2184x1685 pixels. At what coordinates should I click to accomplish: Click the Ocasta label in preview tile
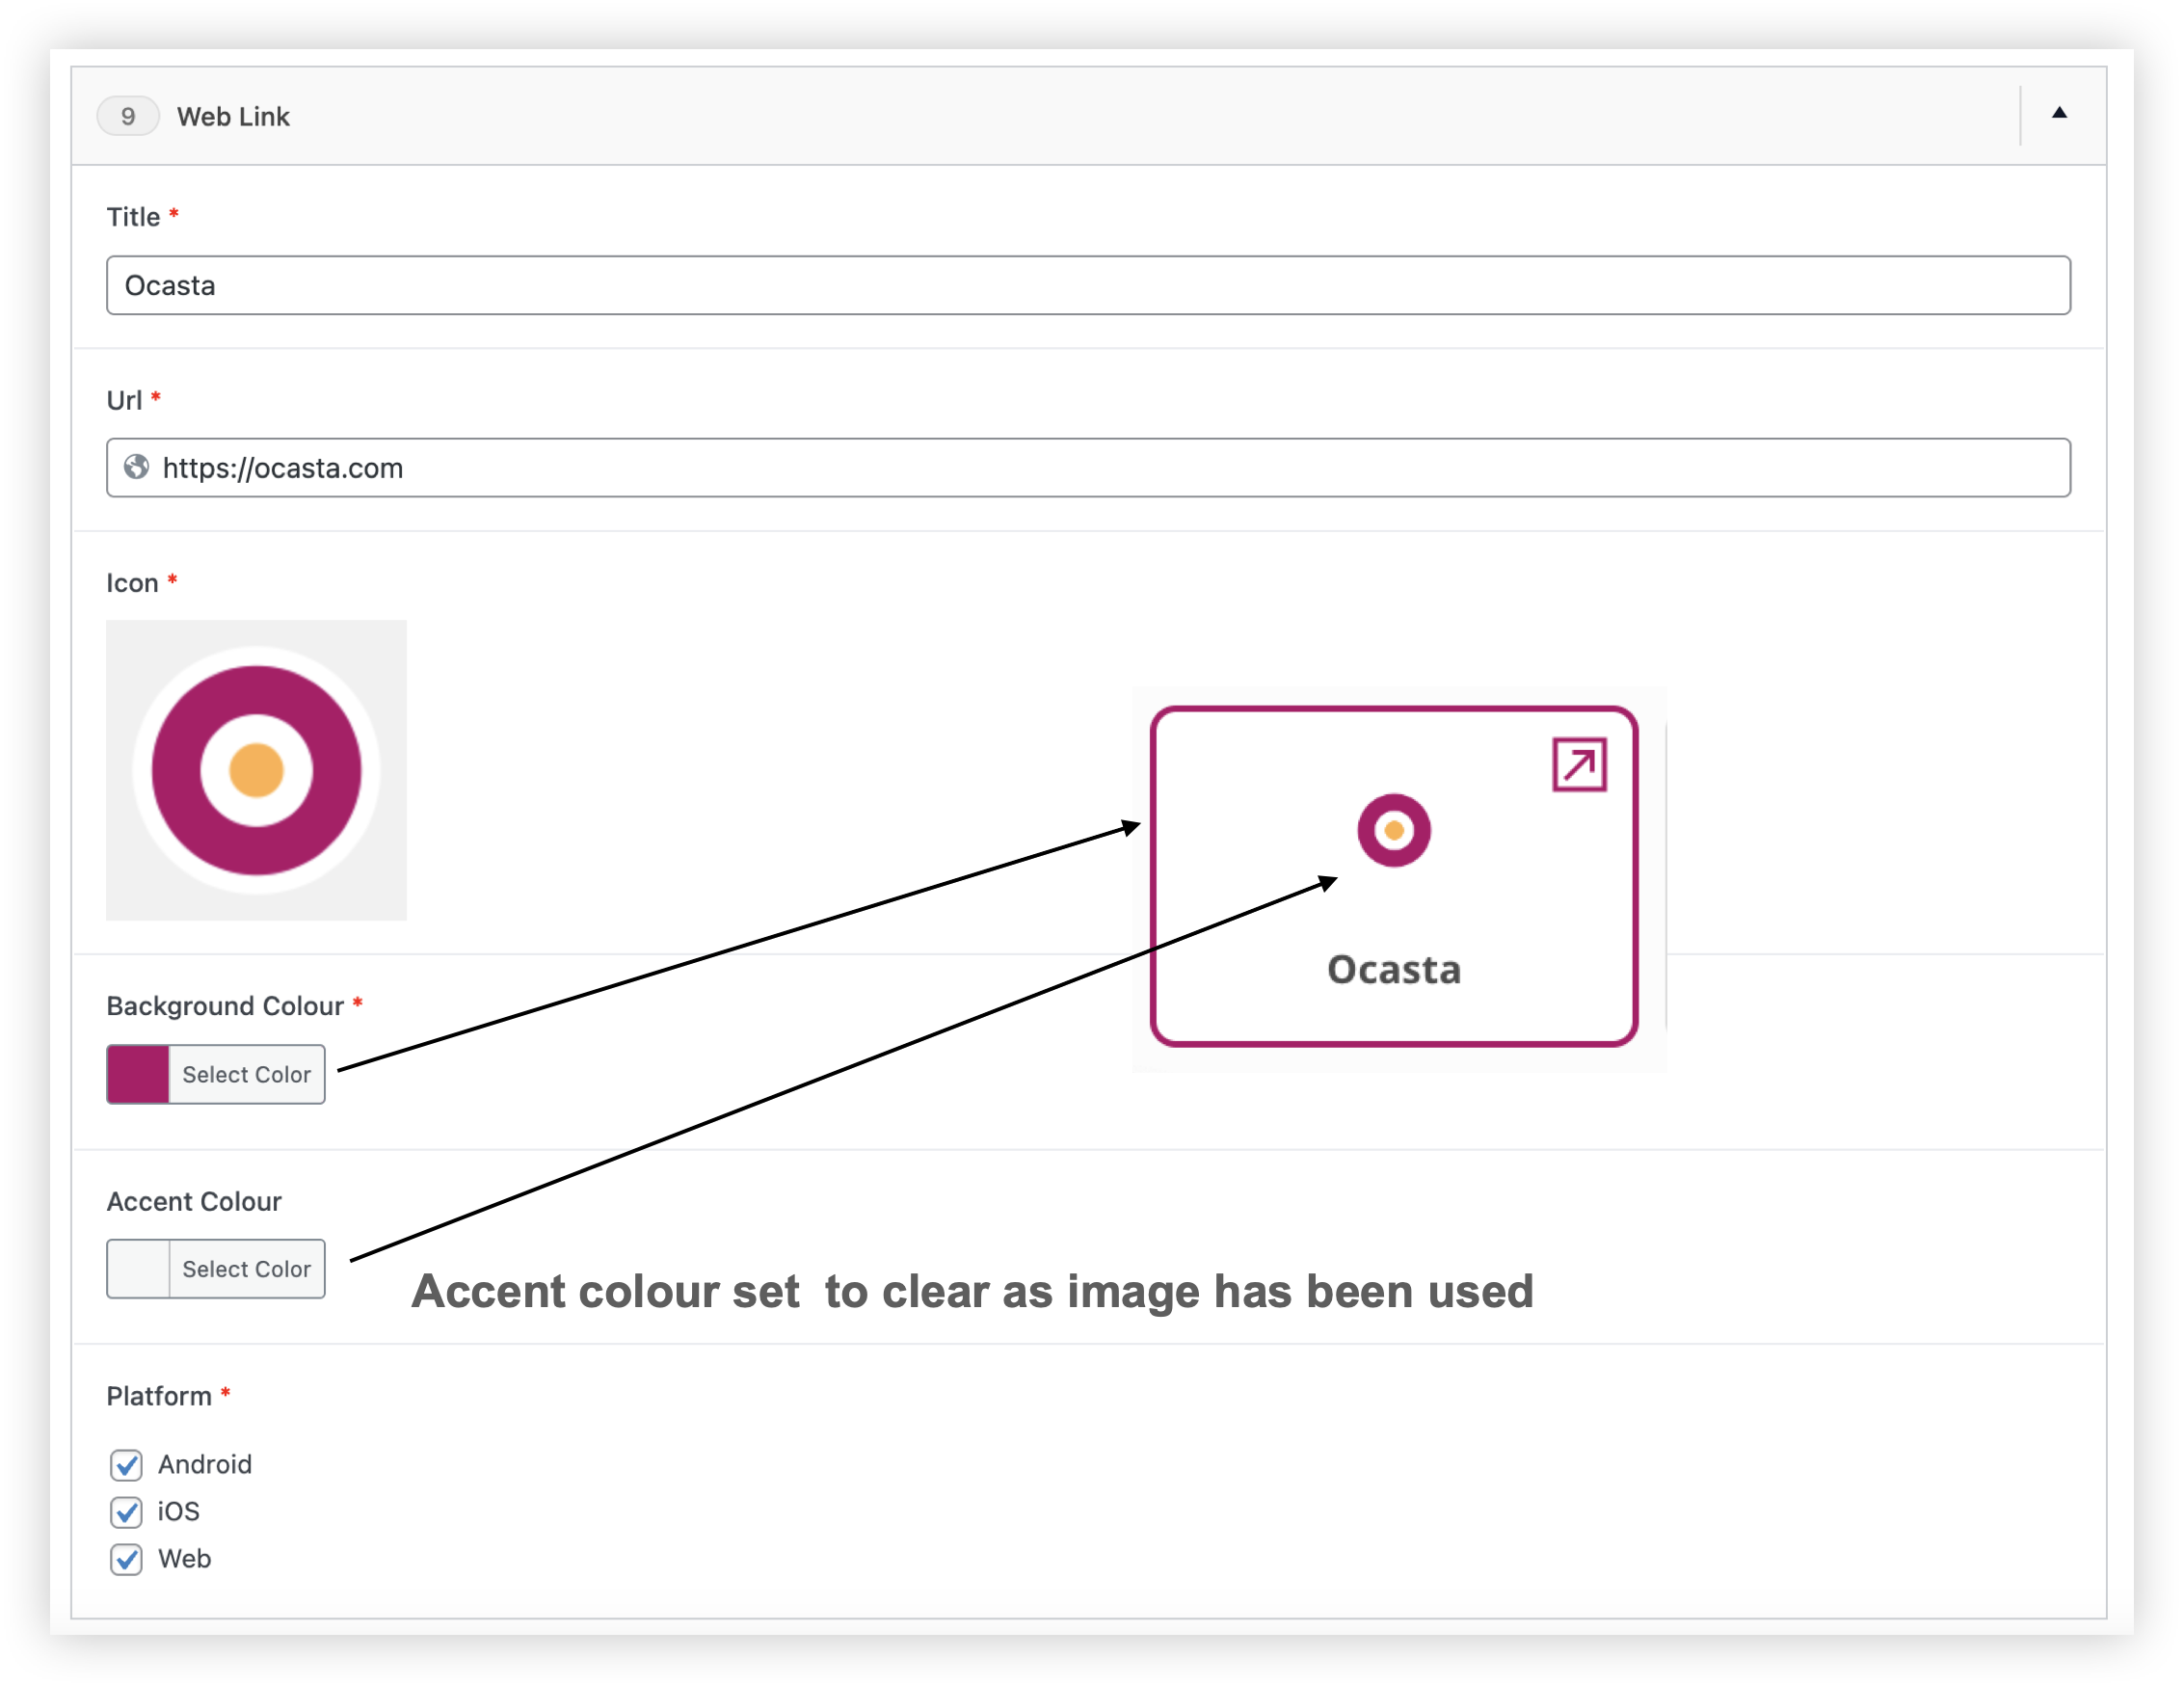coord(1393,970)
